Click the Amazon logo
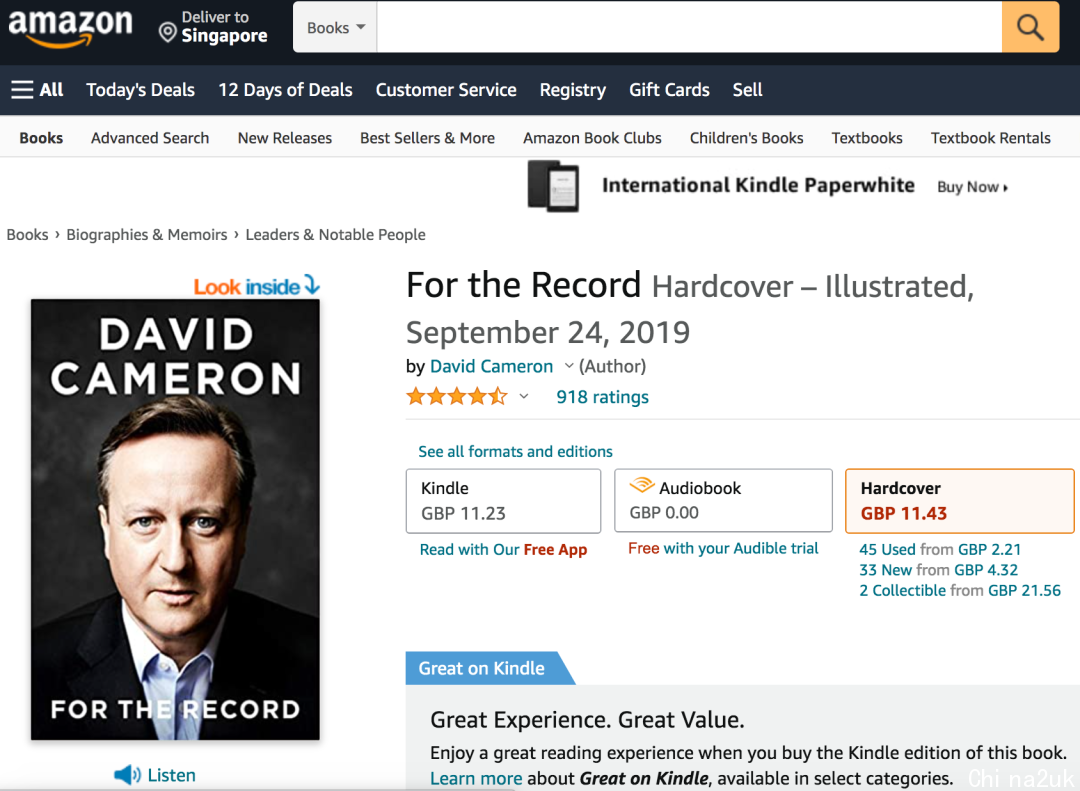The width and height of the screenshot is (1080, 791). click(70, 28)
